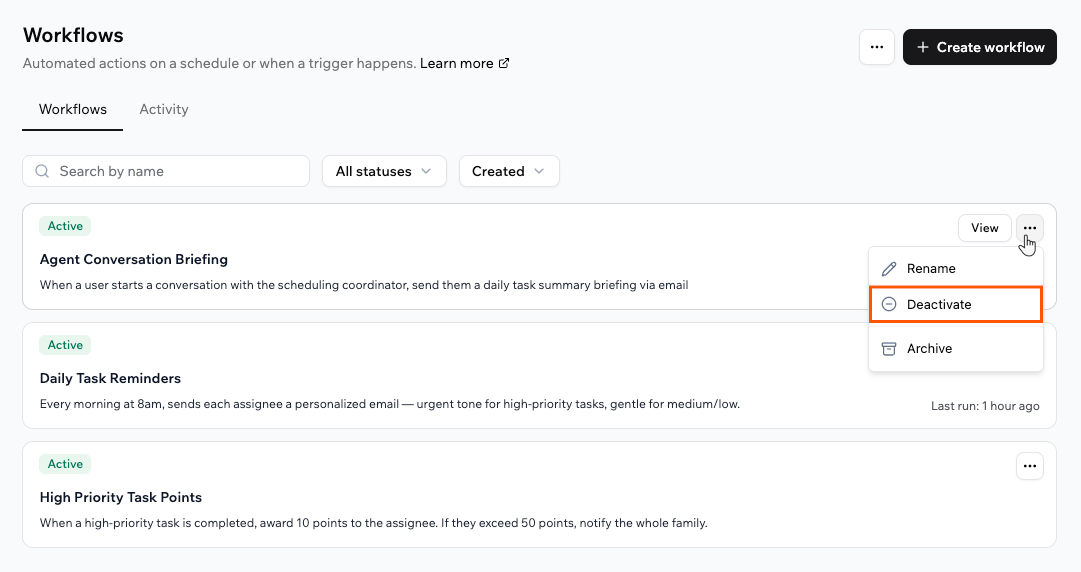The width and height of the screenshot is (1081, 572).
Task: Click the Agent Conversation Briefing title
Action: click(134, 259)
